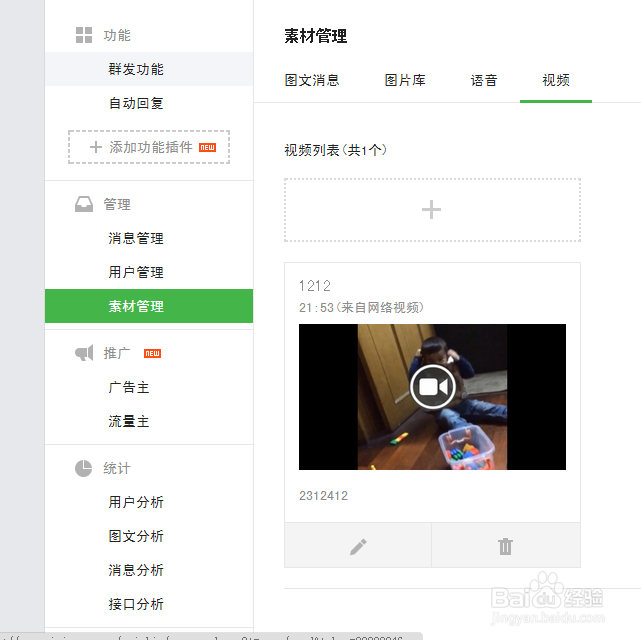
Task: Click the 视频列表（共1个） heading
Action: [336, 150]
